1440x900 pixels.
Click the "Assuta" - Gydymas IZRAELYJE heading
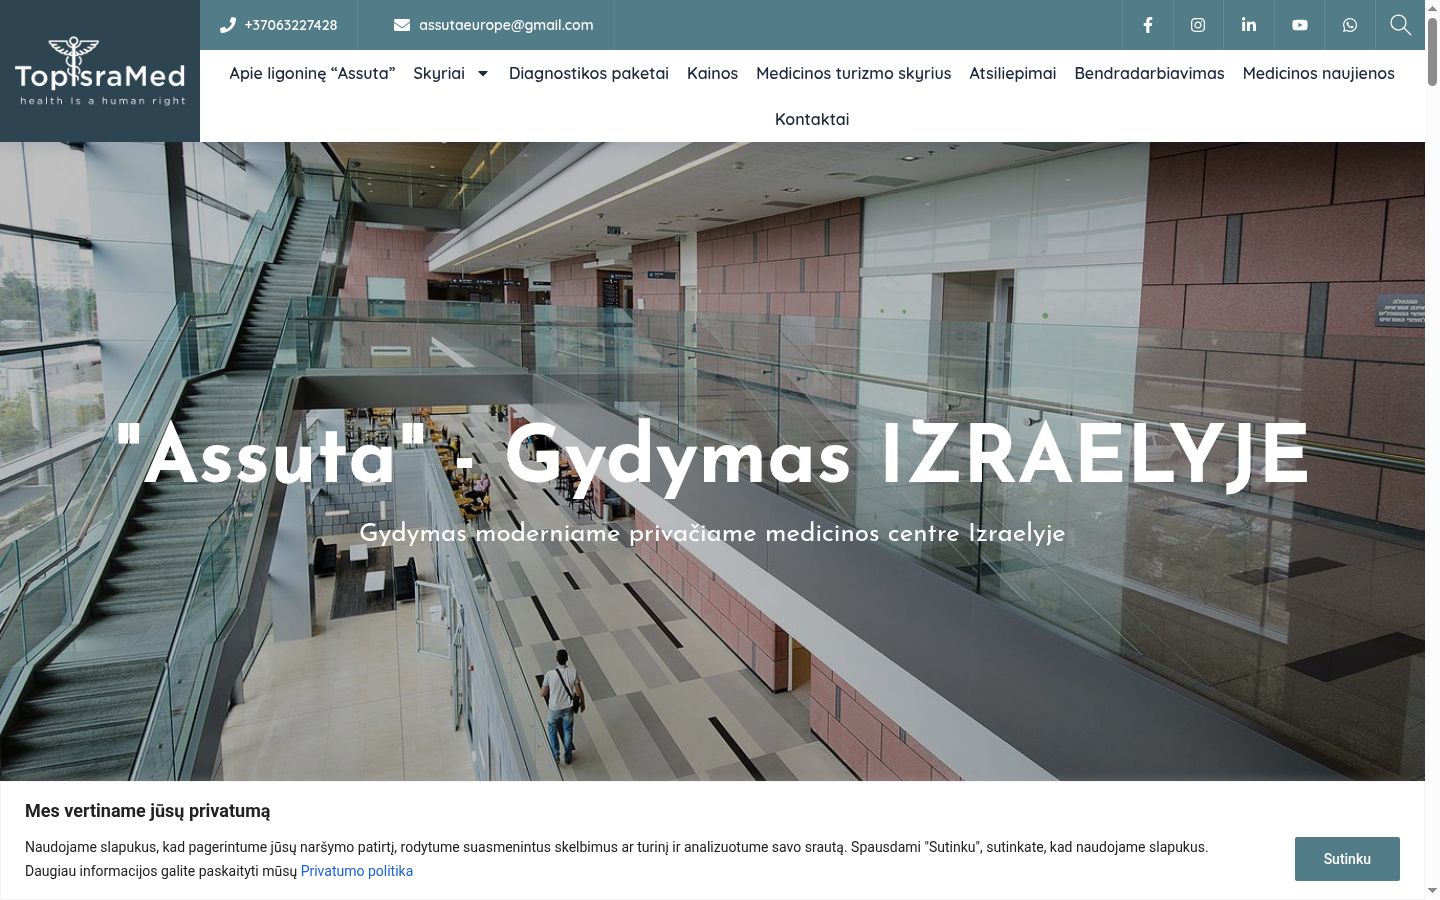click(x=712, y=456)
